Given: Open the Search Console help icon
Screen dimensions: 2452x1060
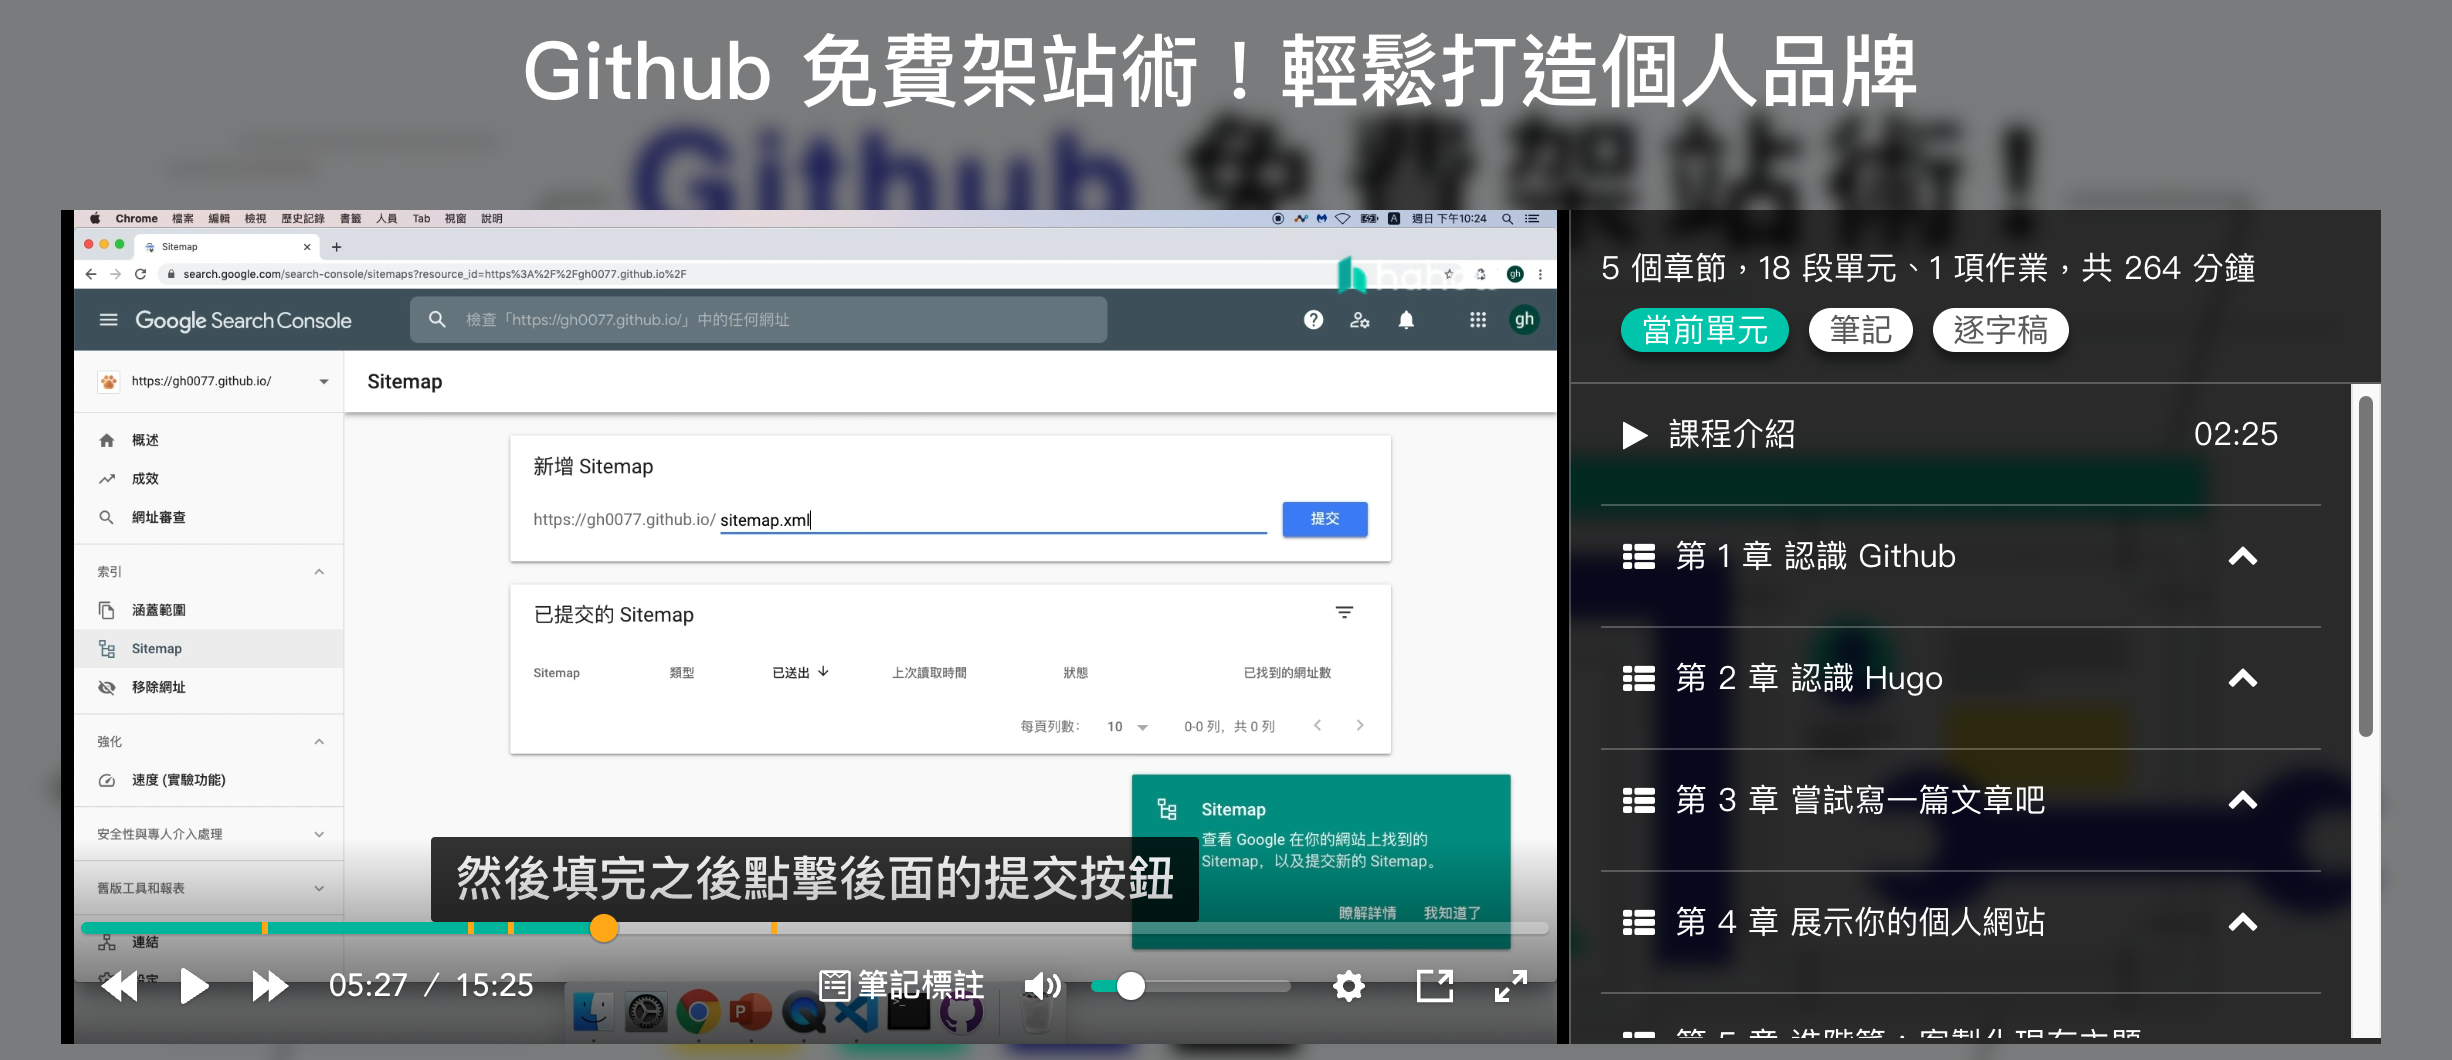Looking at the screenshot, I should point(1312,320).
